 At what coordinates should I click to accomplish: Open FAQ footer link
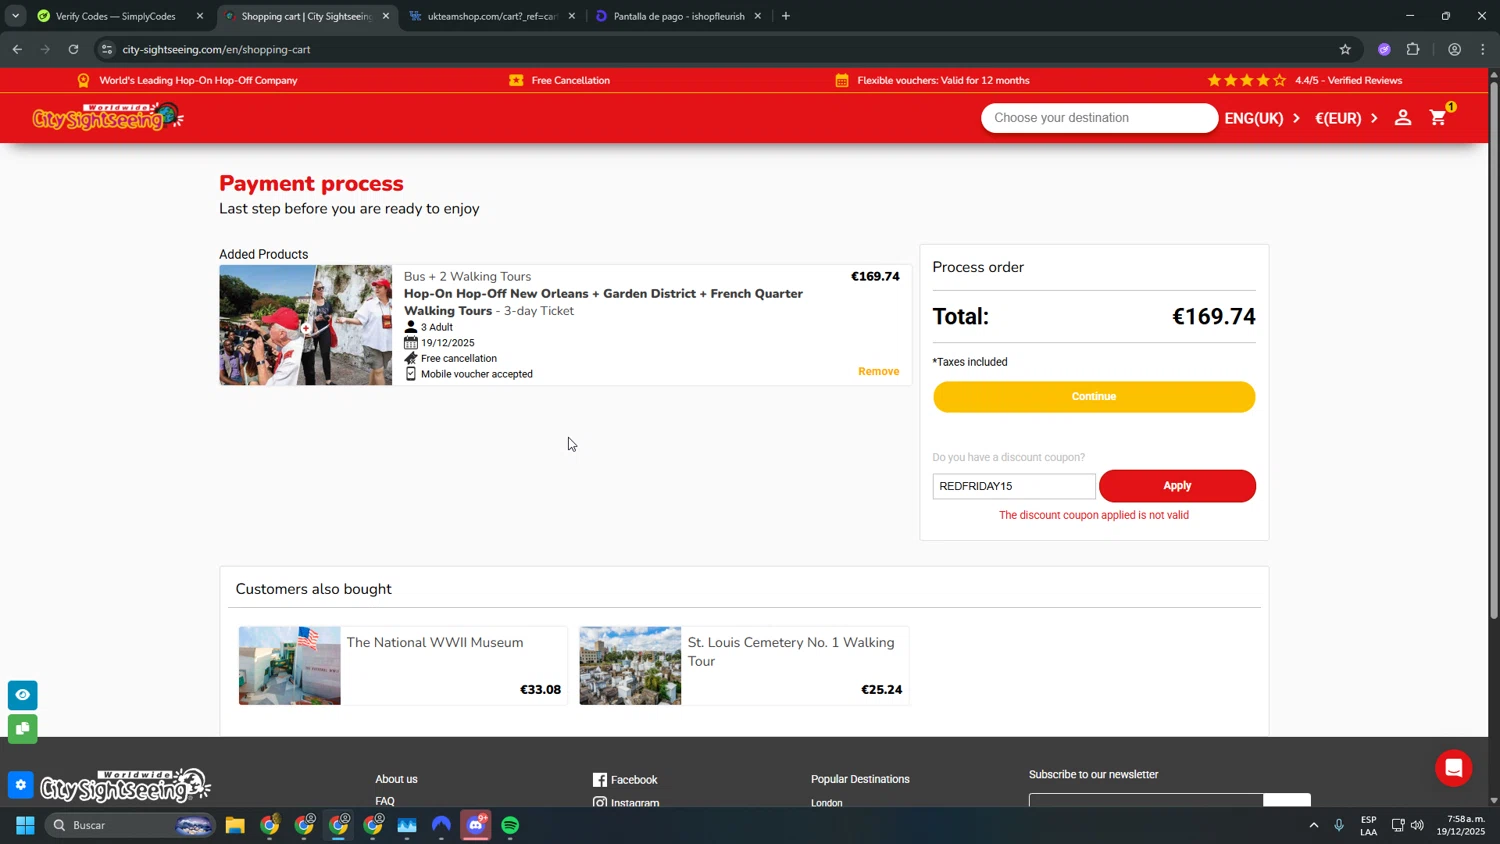385,801
